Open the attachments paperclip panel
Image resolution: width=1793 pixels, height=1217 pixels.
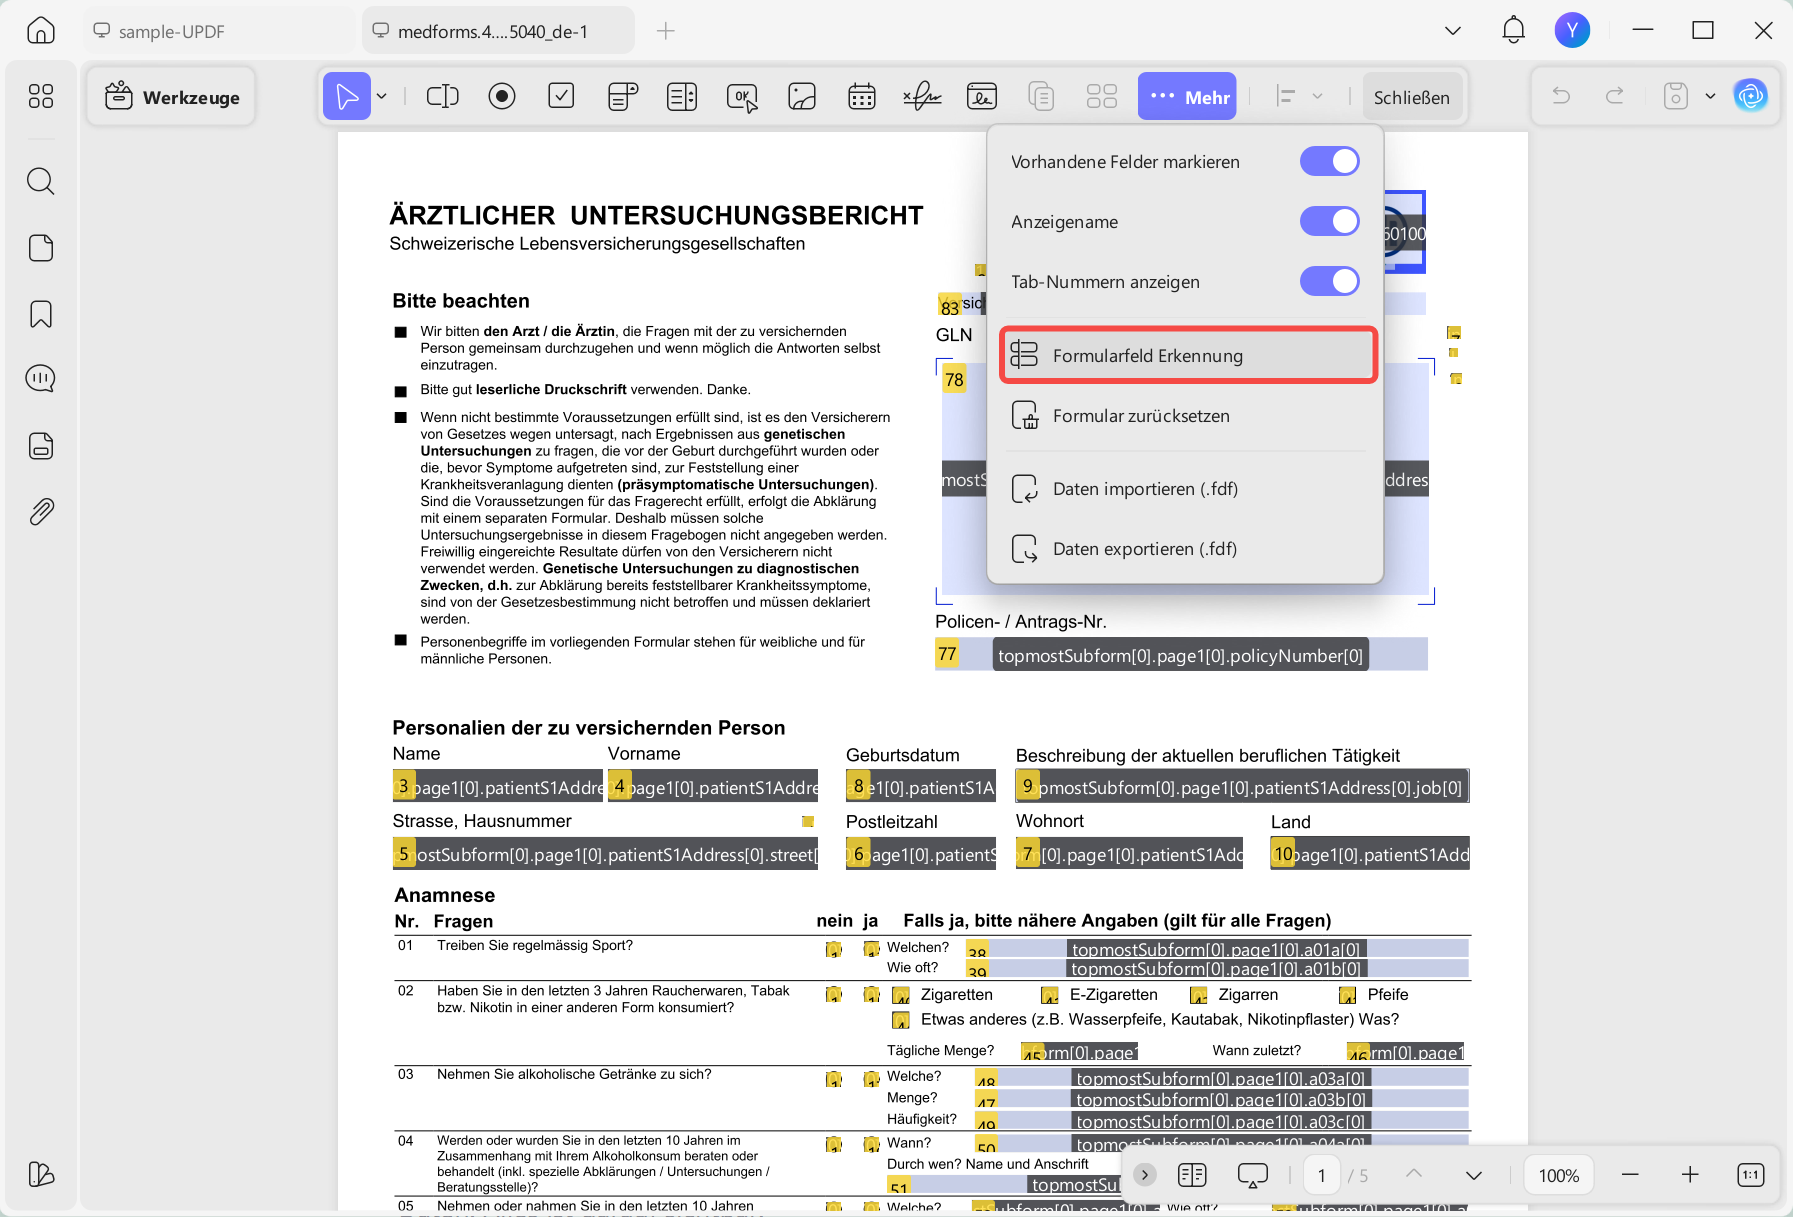pos(41,512)
